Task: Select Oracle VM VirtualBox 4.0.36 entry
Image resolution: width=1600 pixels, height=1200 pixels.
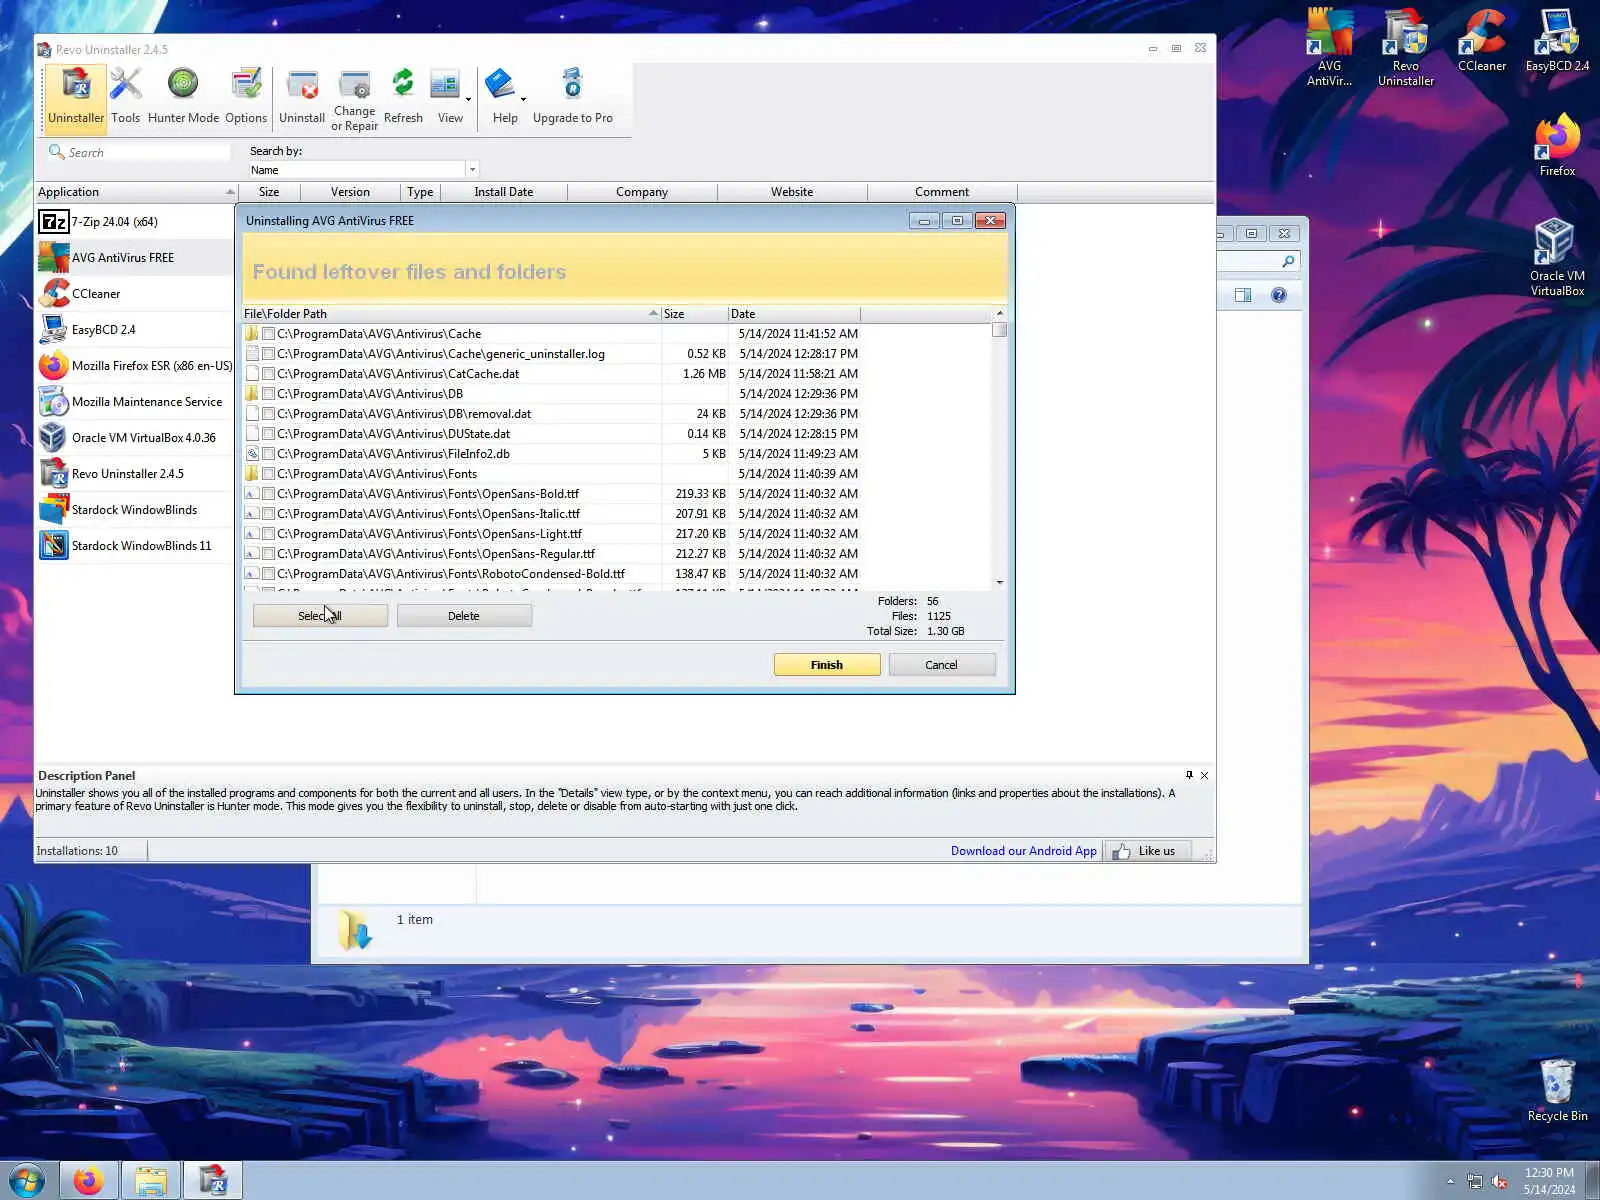Action: 134,438
